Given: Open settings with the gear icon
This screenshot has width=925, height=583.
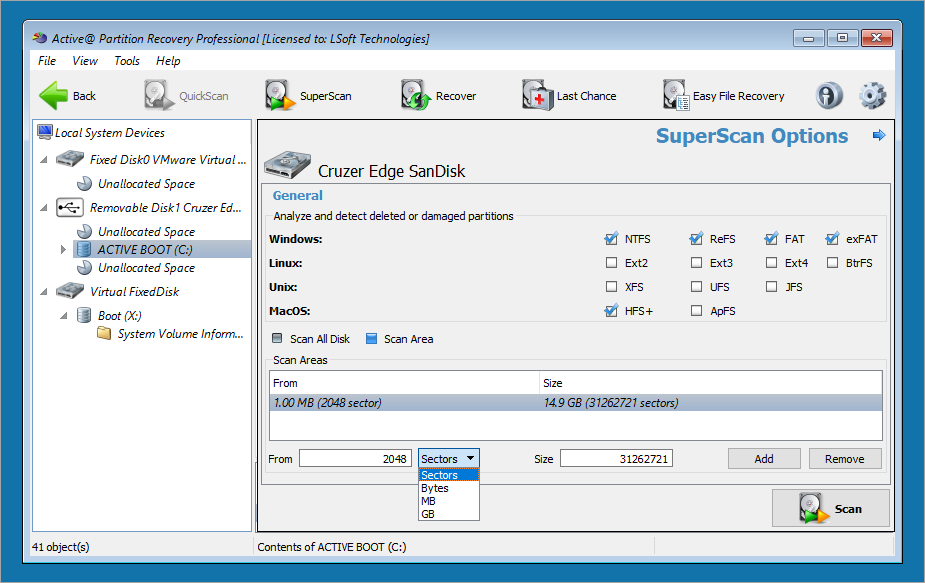Looking at the screenshot, I should (872, 96).
